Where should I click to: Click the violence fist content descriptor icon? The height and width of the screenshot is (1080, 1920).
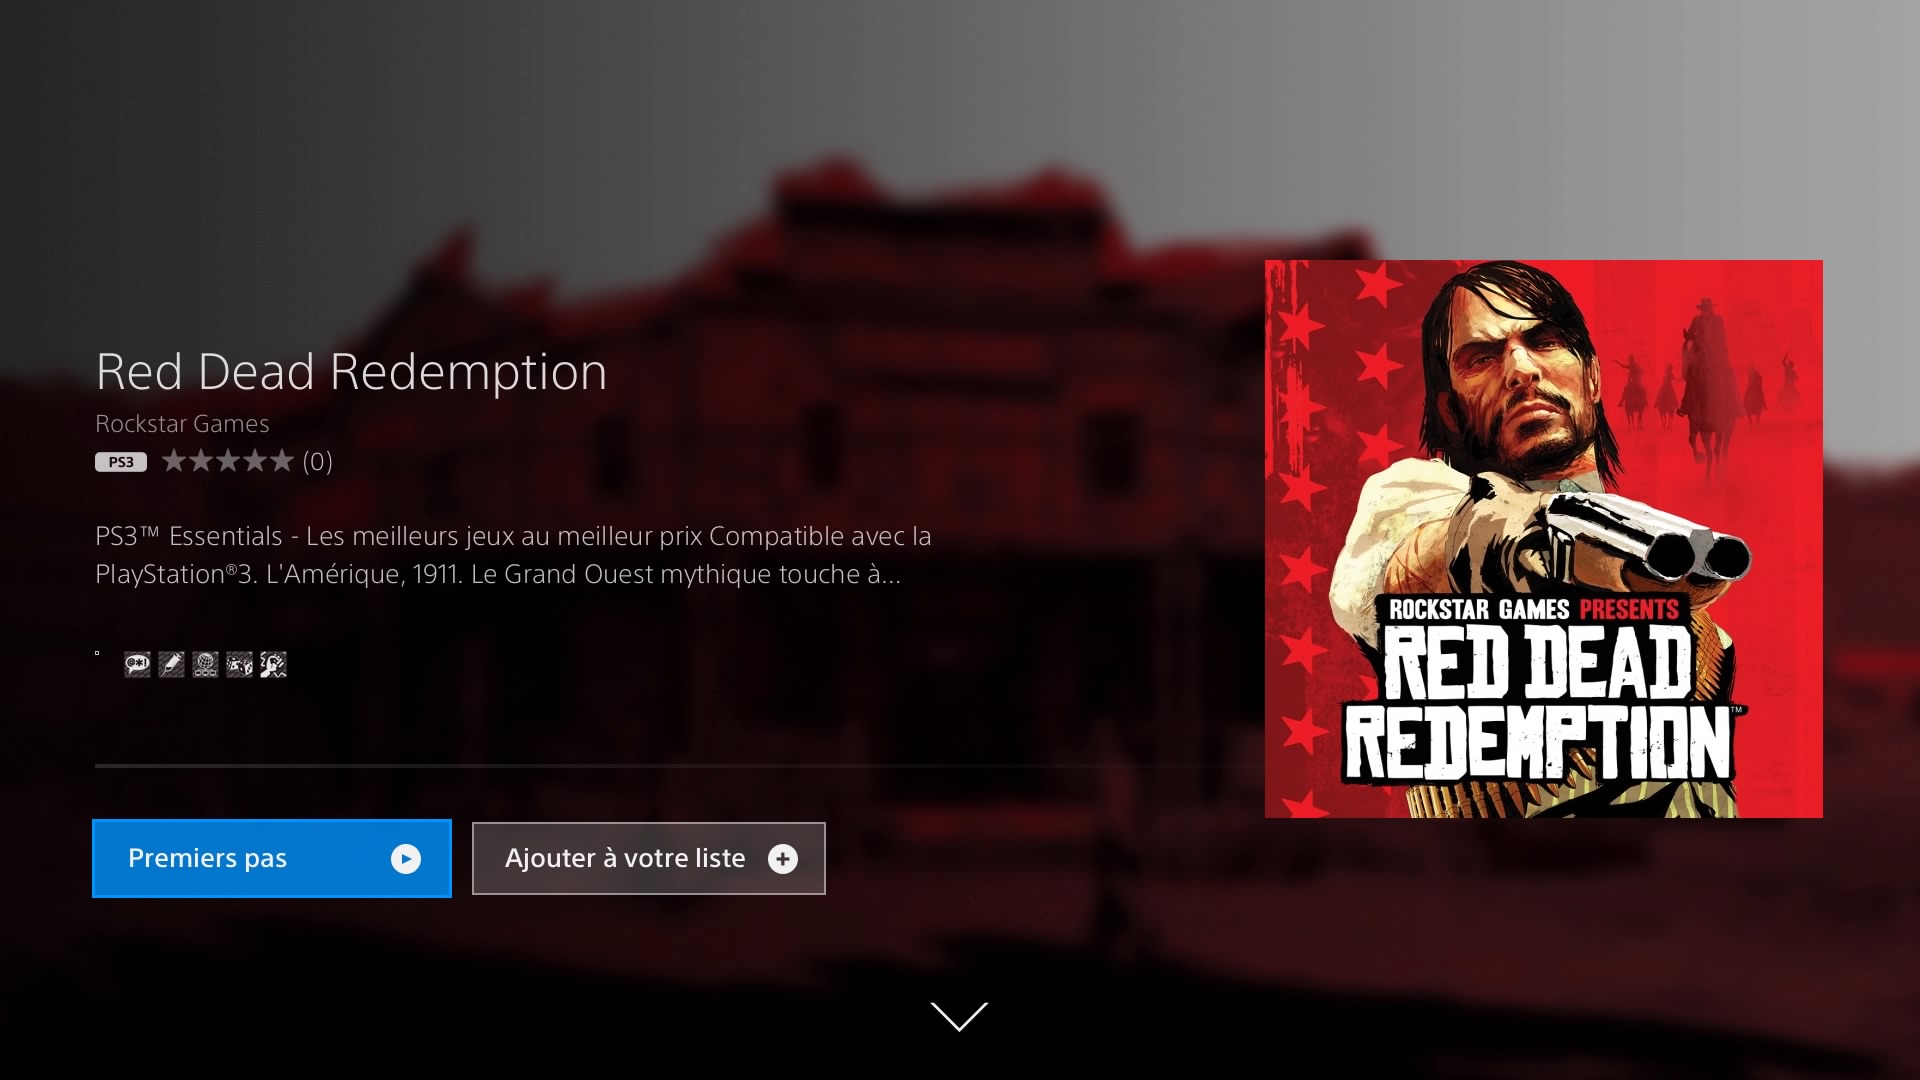click(273, 664)
